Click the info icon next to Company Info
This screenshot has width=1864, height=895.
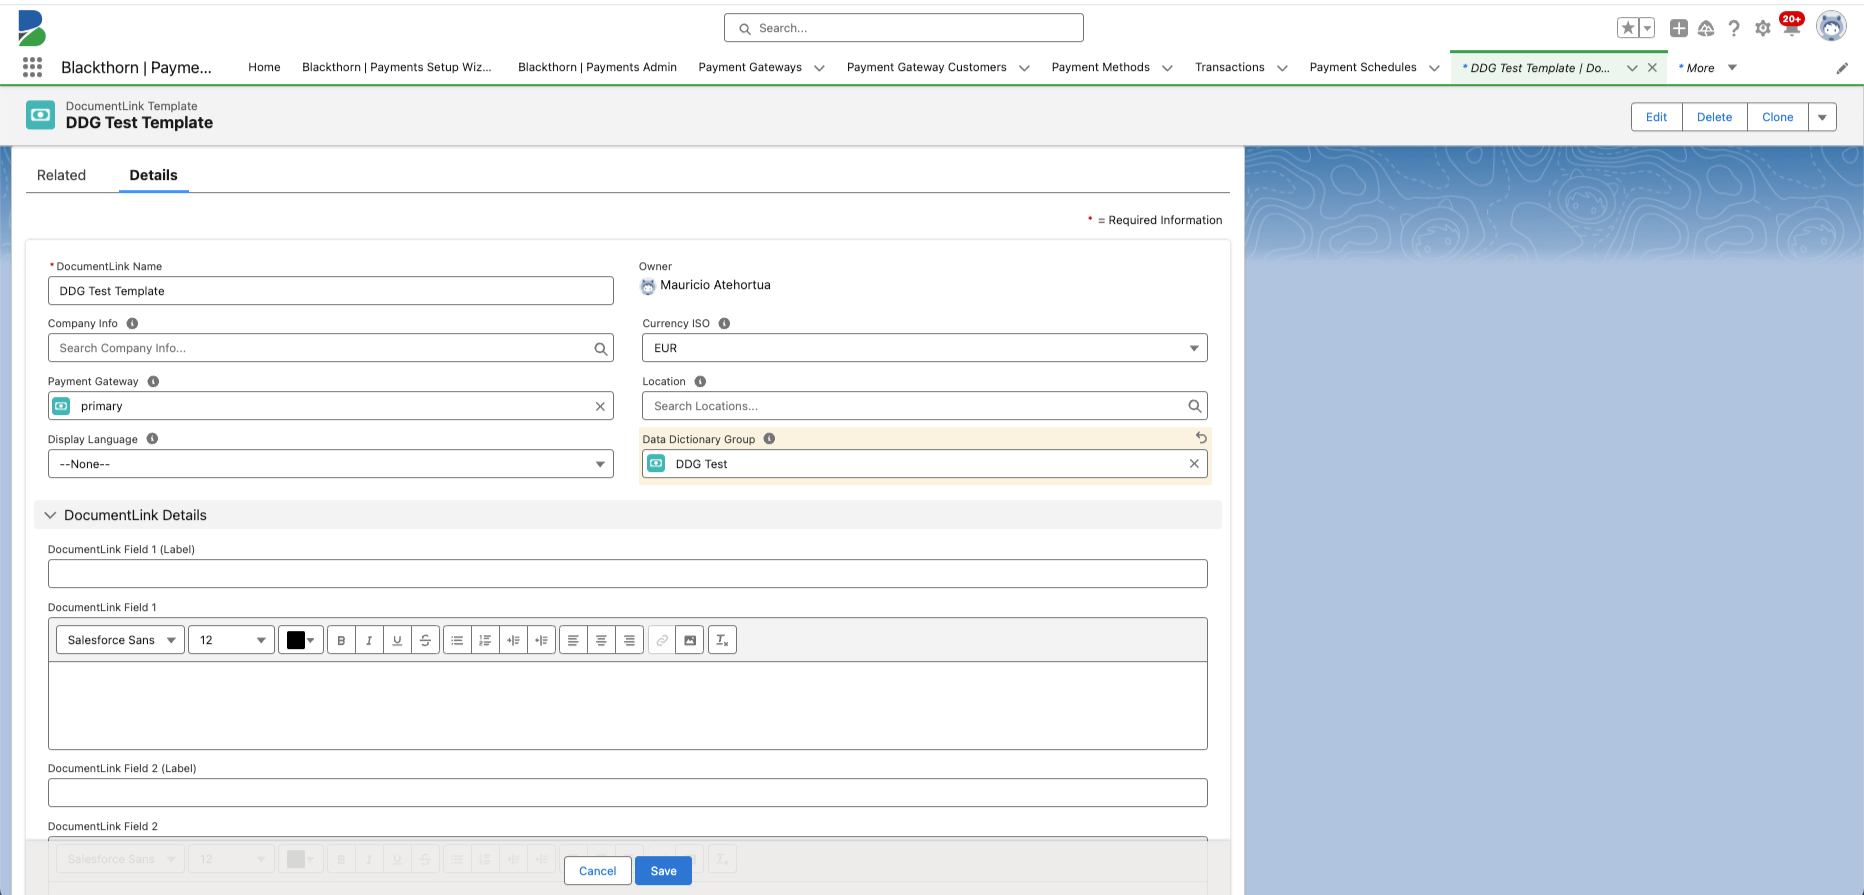132,323
